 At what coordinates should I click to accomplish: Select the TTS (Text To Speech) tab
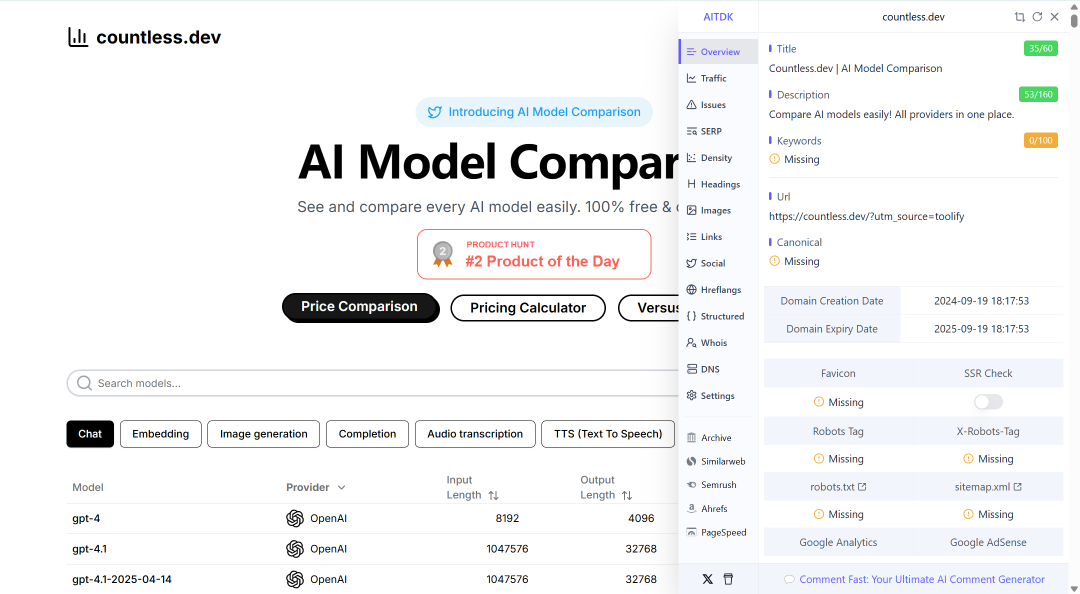(x=608, y=434)
